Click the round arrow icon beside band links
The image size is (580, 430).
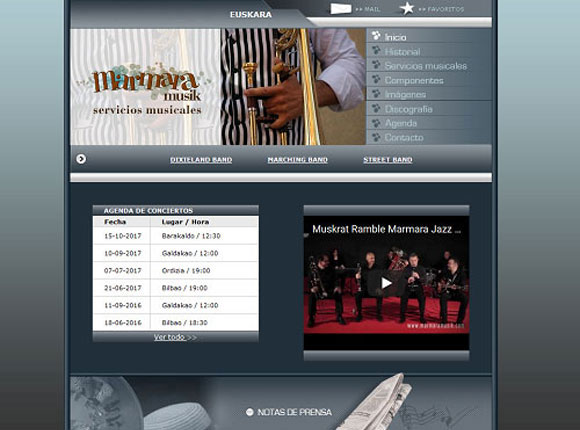coord(81,159)
